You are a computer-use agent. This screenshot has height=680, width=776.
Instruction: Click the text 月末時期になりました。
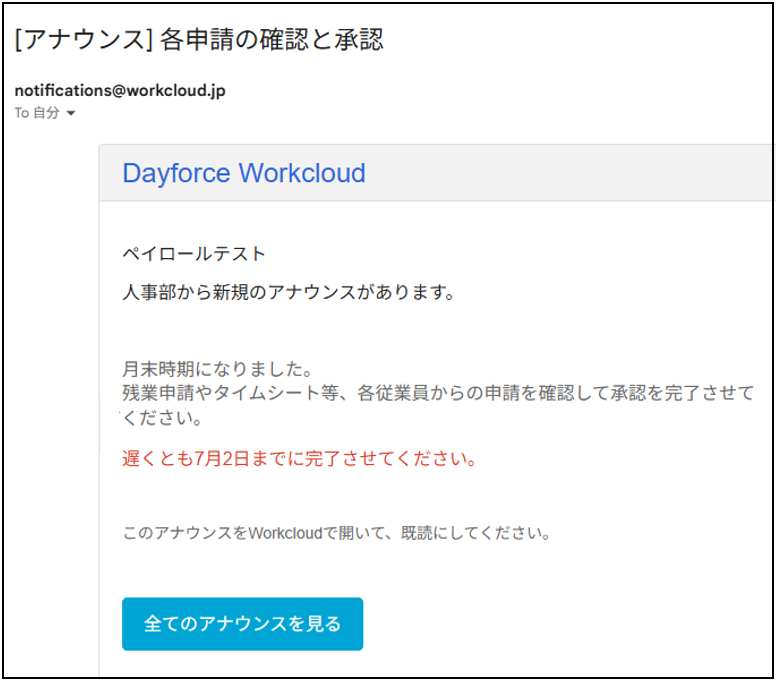point(217,369)
